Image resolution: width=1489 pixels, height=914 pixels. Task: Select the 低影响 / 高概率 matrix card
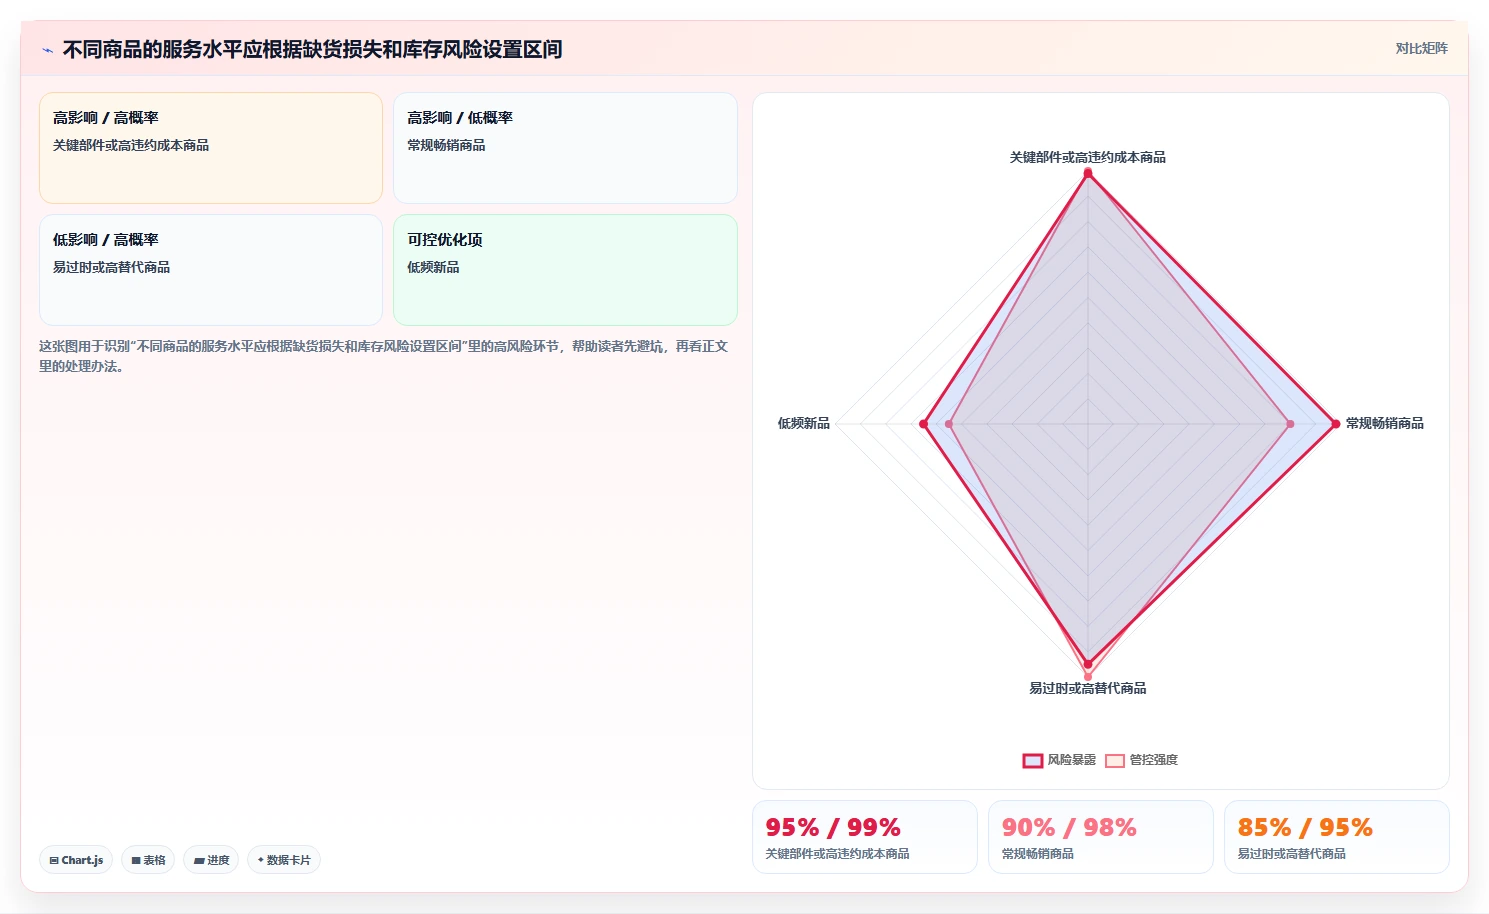pos(211,270)
